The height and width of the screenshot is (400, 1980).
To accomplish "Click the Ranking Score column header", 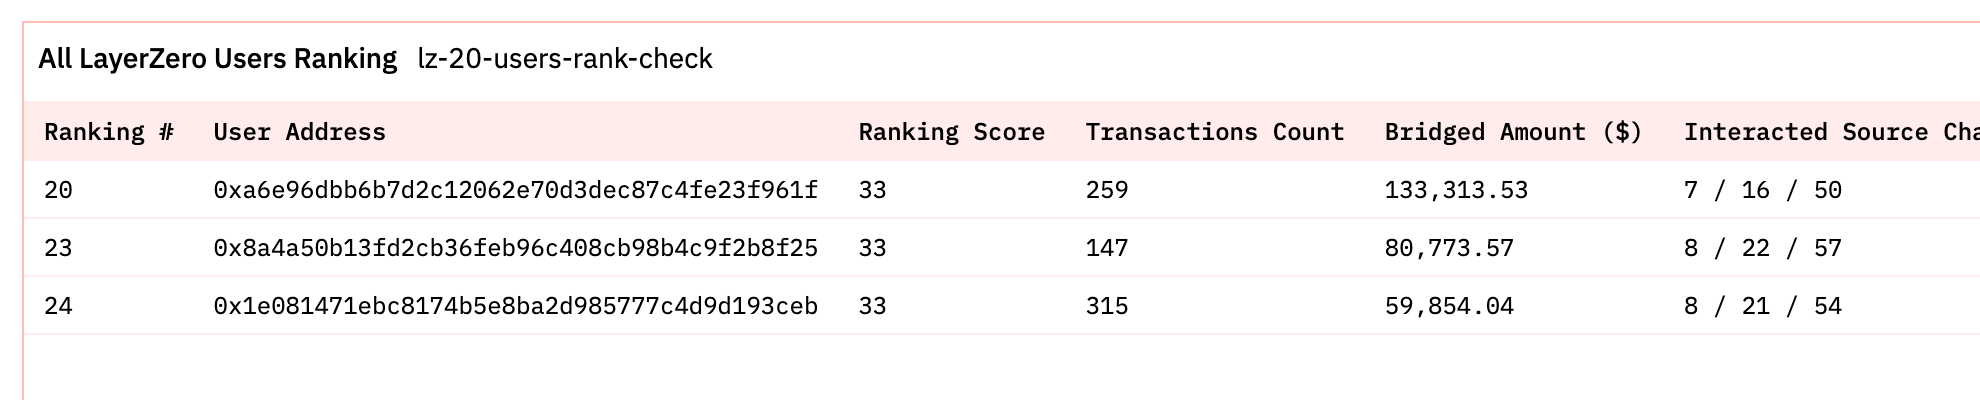I will coord(951,132).
